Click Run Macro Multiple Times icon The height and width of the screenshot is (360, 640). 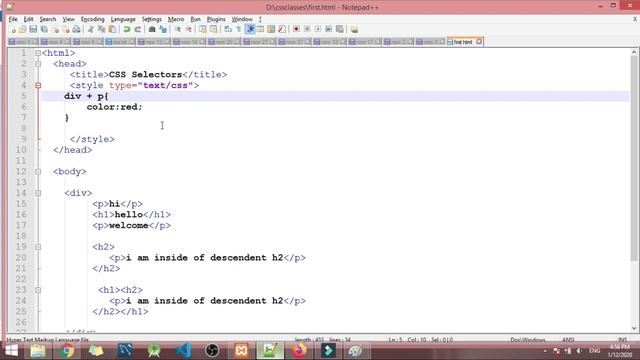point(329,29)
